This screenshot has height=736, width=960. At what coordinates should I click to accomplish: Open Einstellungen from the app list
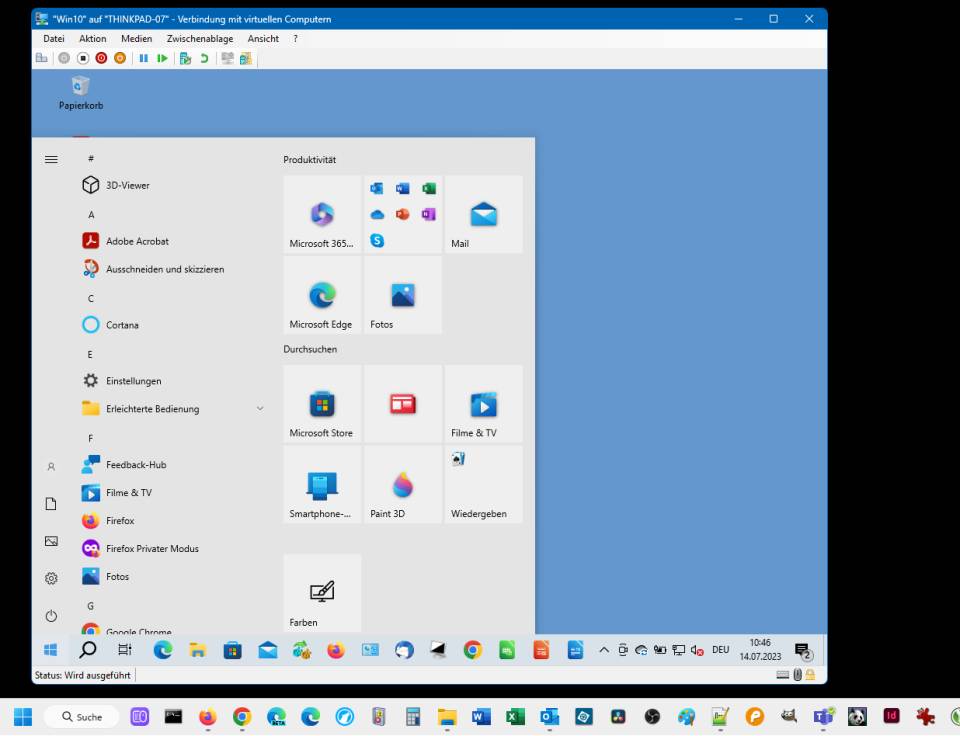click(133, 381)
